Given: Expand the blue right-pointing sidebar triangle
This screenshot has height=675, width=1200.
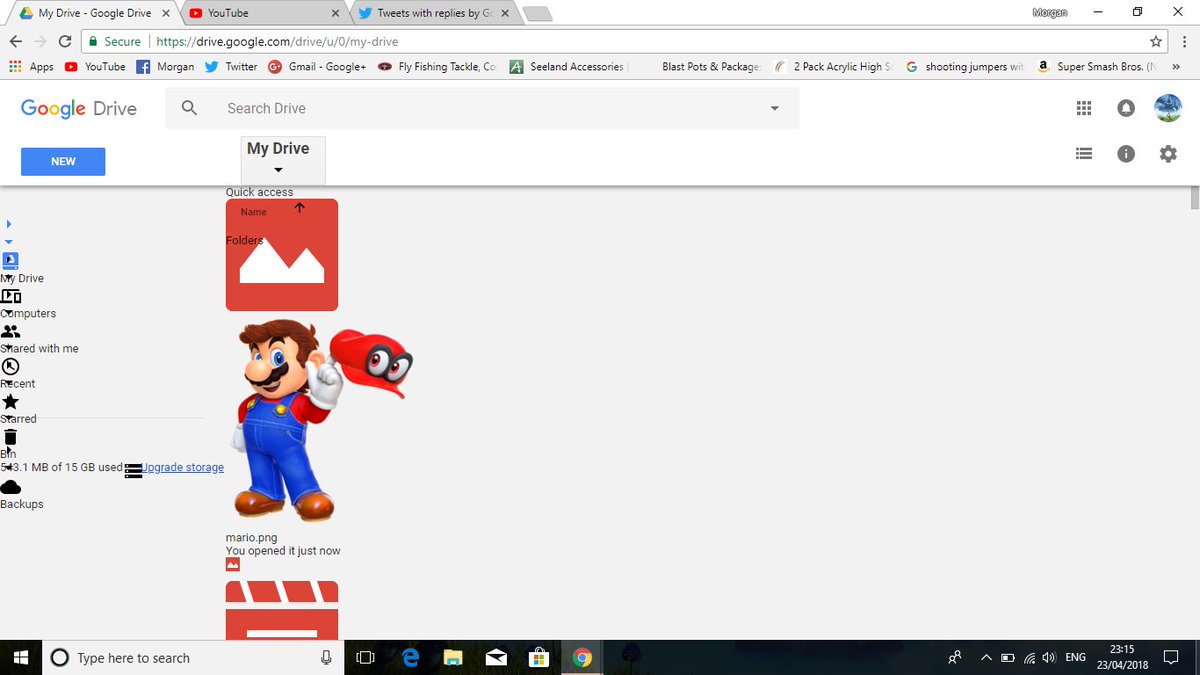Looking at the screenshot, I should tap(9, 224).
